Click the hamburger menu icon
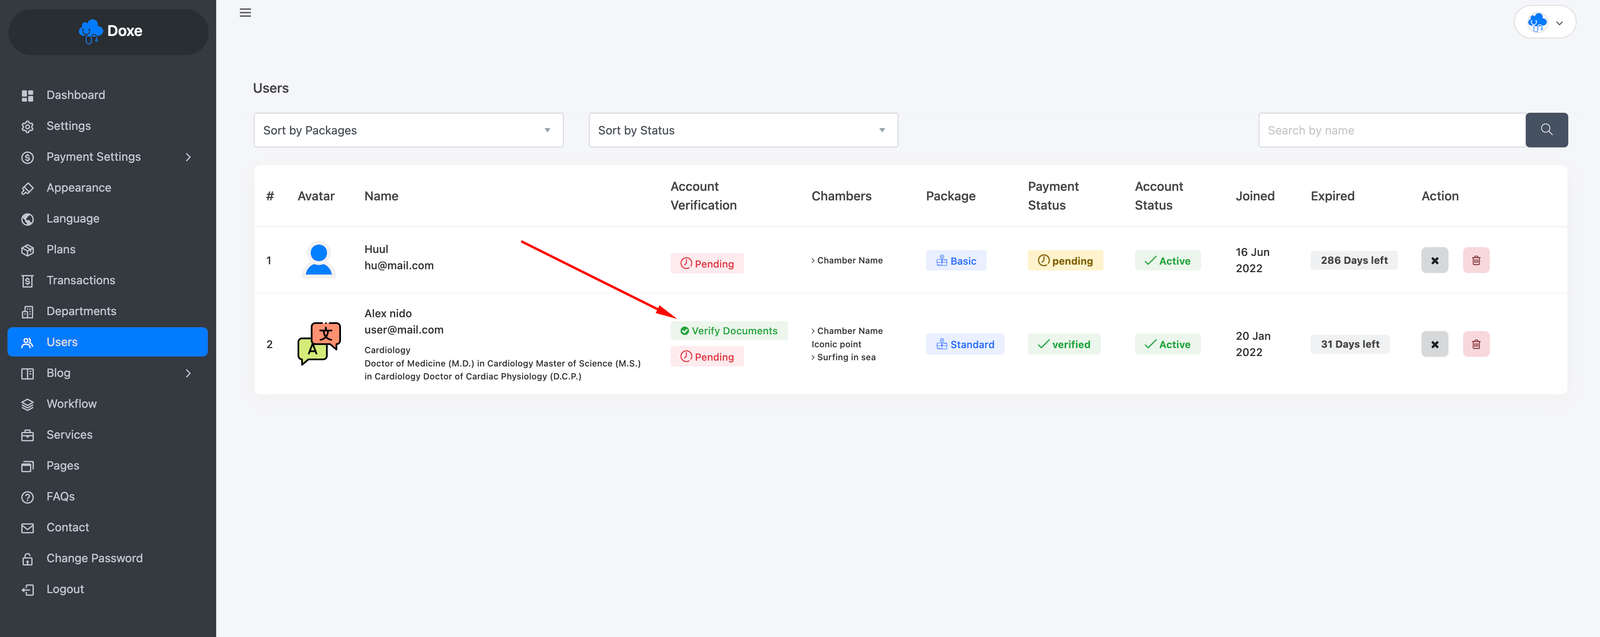1600x637 pixels. [245, 13]
